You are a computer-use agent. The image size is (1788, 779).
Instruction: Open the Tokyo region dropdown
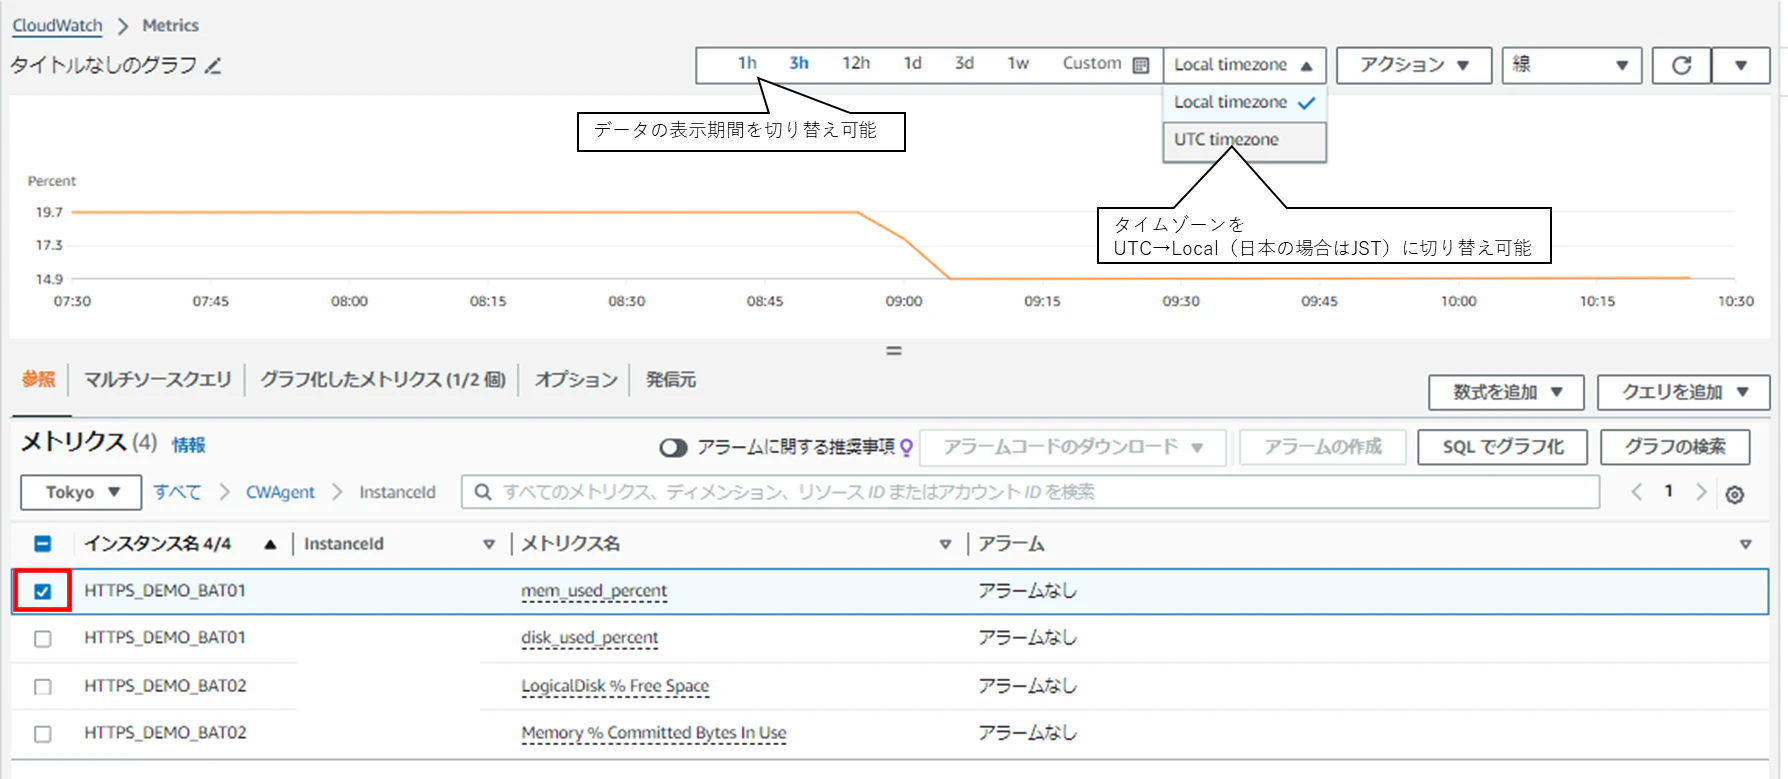click(x=82, y=492)
